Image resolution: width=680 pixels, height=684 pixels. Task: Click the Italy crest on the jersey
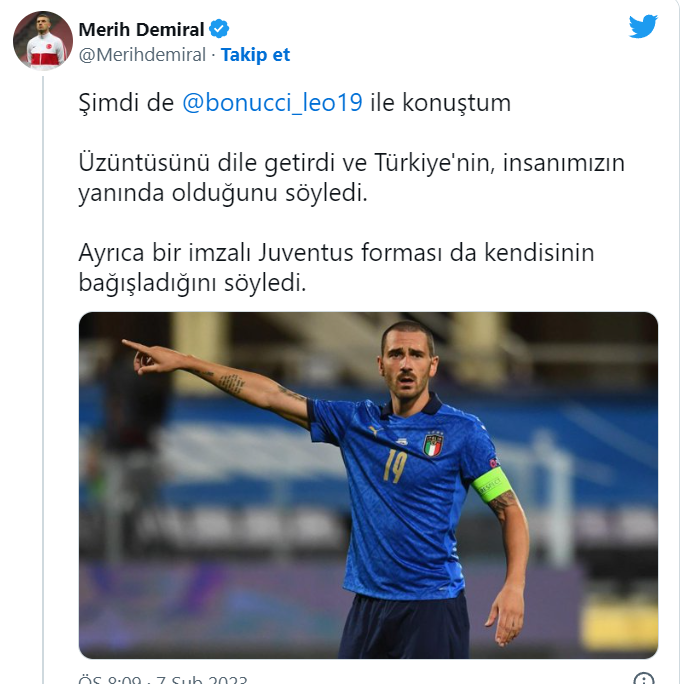pyautogui.click(x=433, y=445)
